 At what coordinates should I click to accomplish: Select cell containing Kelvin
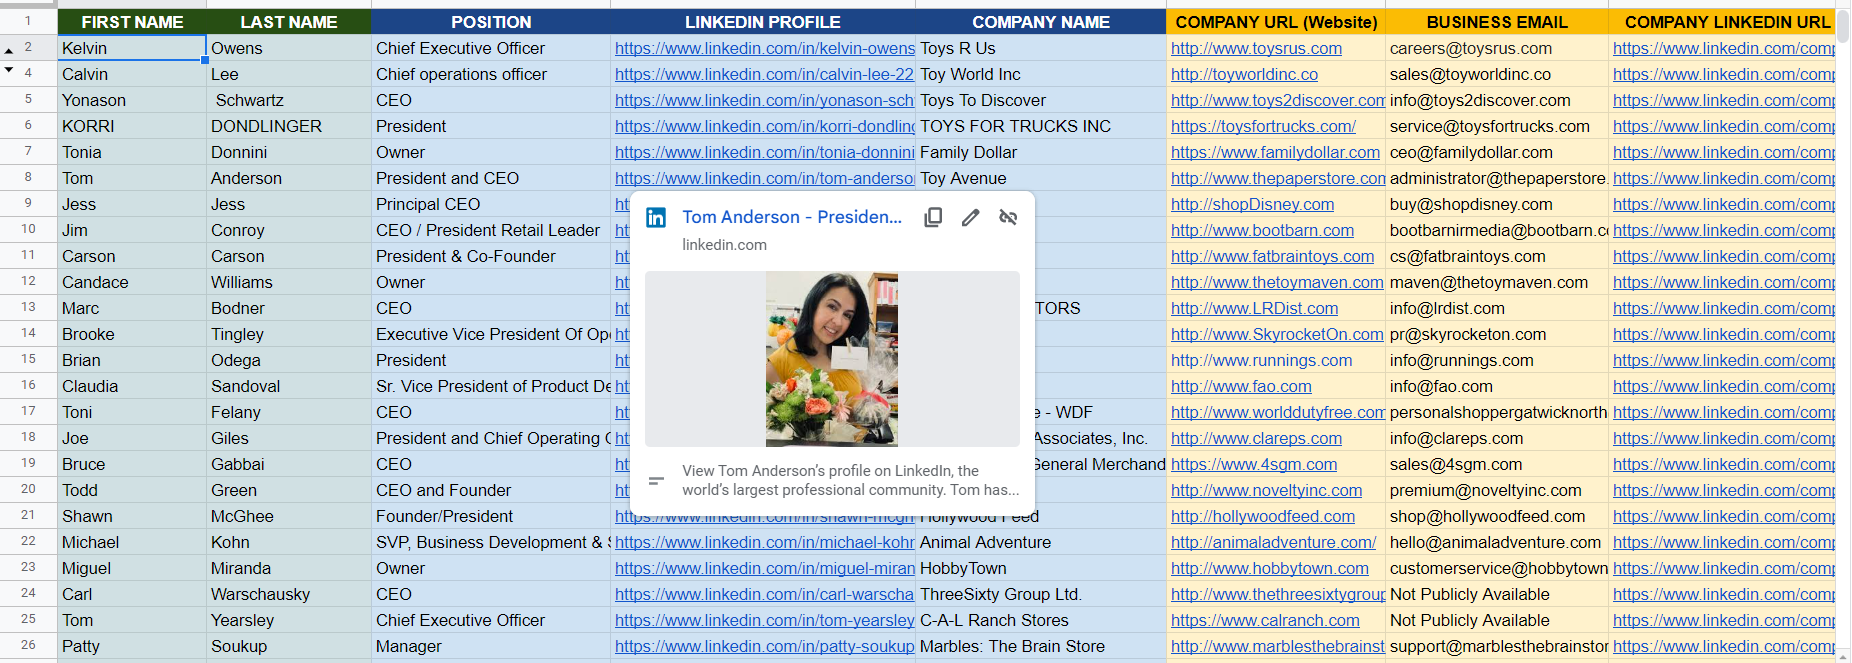click(x=132, y=48)
